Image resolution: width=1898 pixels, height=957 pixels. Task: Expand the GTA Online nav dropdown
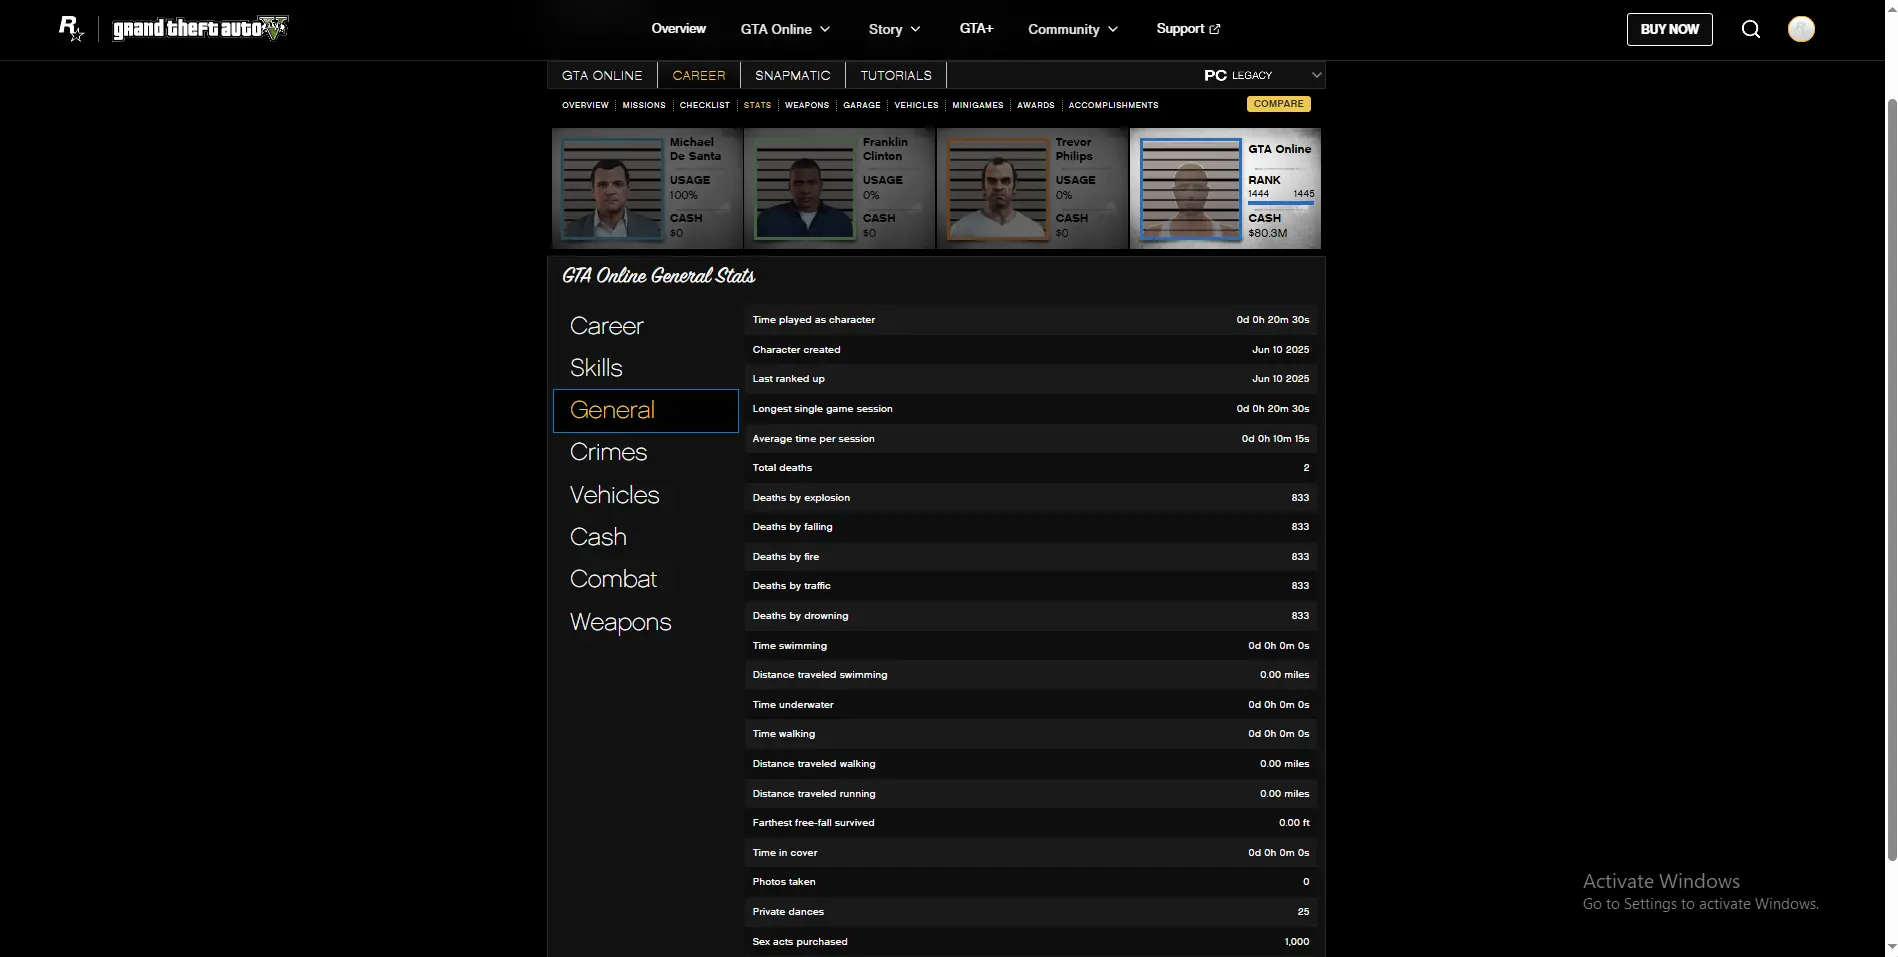click(785, 29)
